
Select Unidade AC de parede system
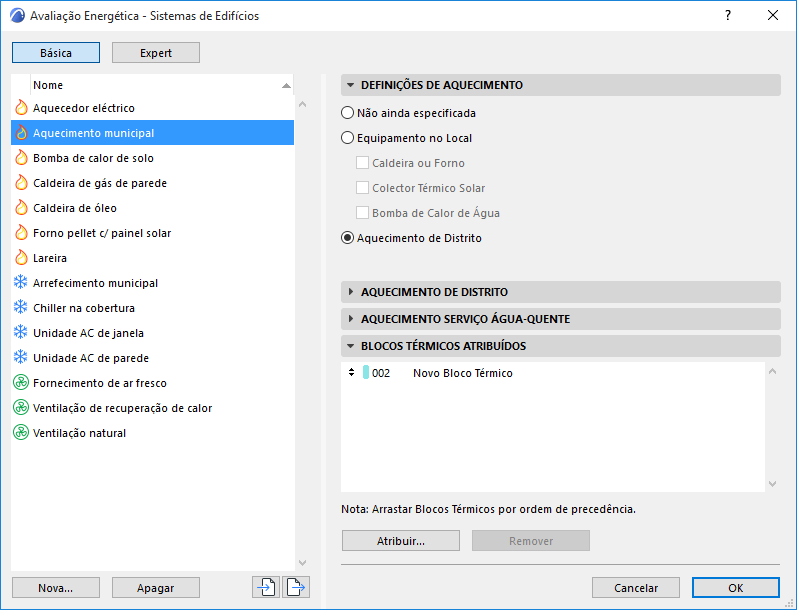(152, 357)
